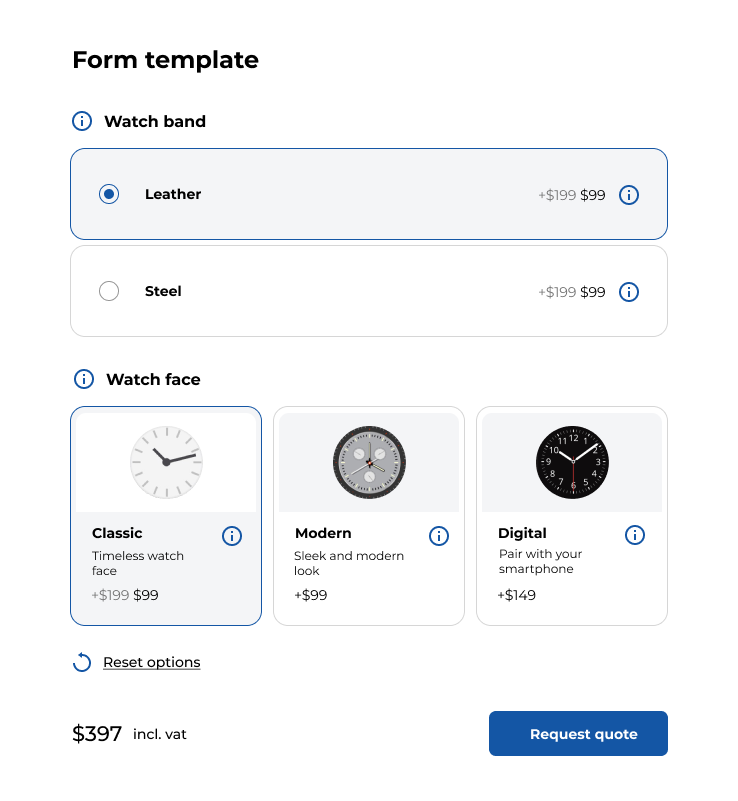
Task: Click the Request quote button
Action: coord(578,734)
